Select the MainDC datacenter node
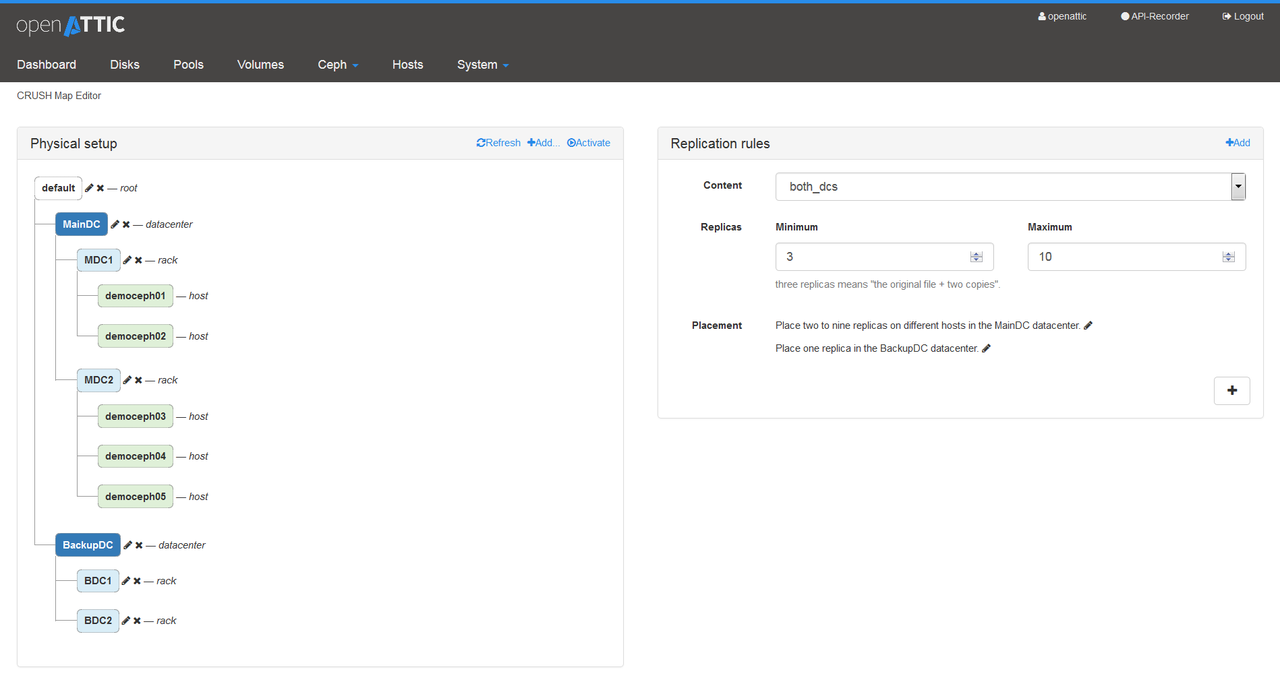The image size is (1280, 684). coord(81,225)
